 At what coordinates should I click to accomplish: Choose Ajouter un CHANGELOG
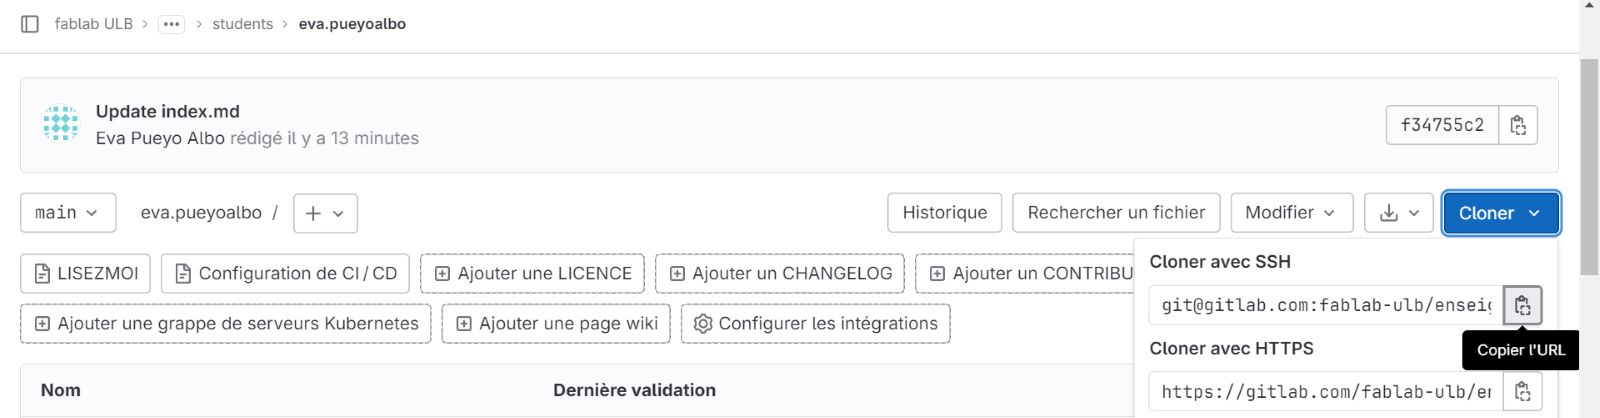pos(780,273)
